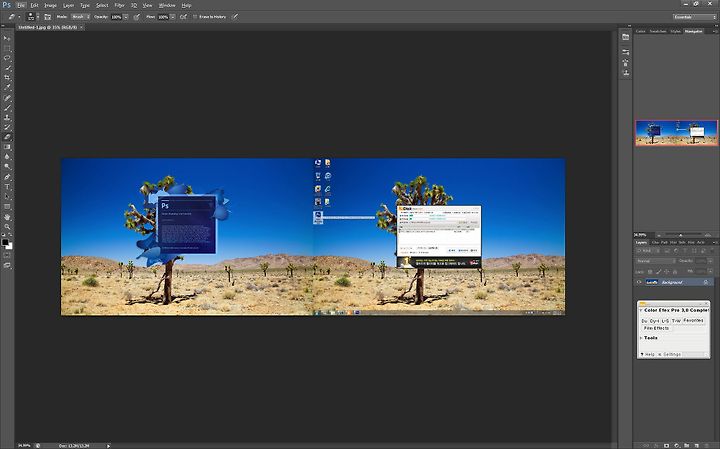The image size is (720, 449).
Task: Select the Brush tool
Action: (x=7, y=108)
